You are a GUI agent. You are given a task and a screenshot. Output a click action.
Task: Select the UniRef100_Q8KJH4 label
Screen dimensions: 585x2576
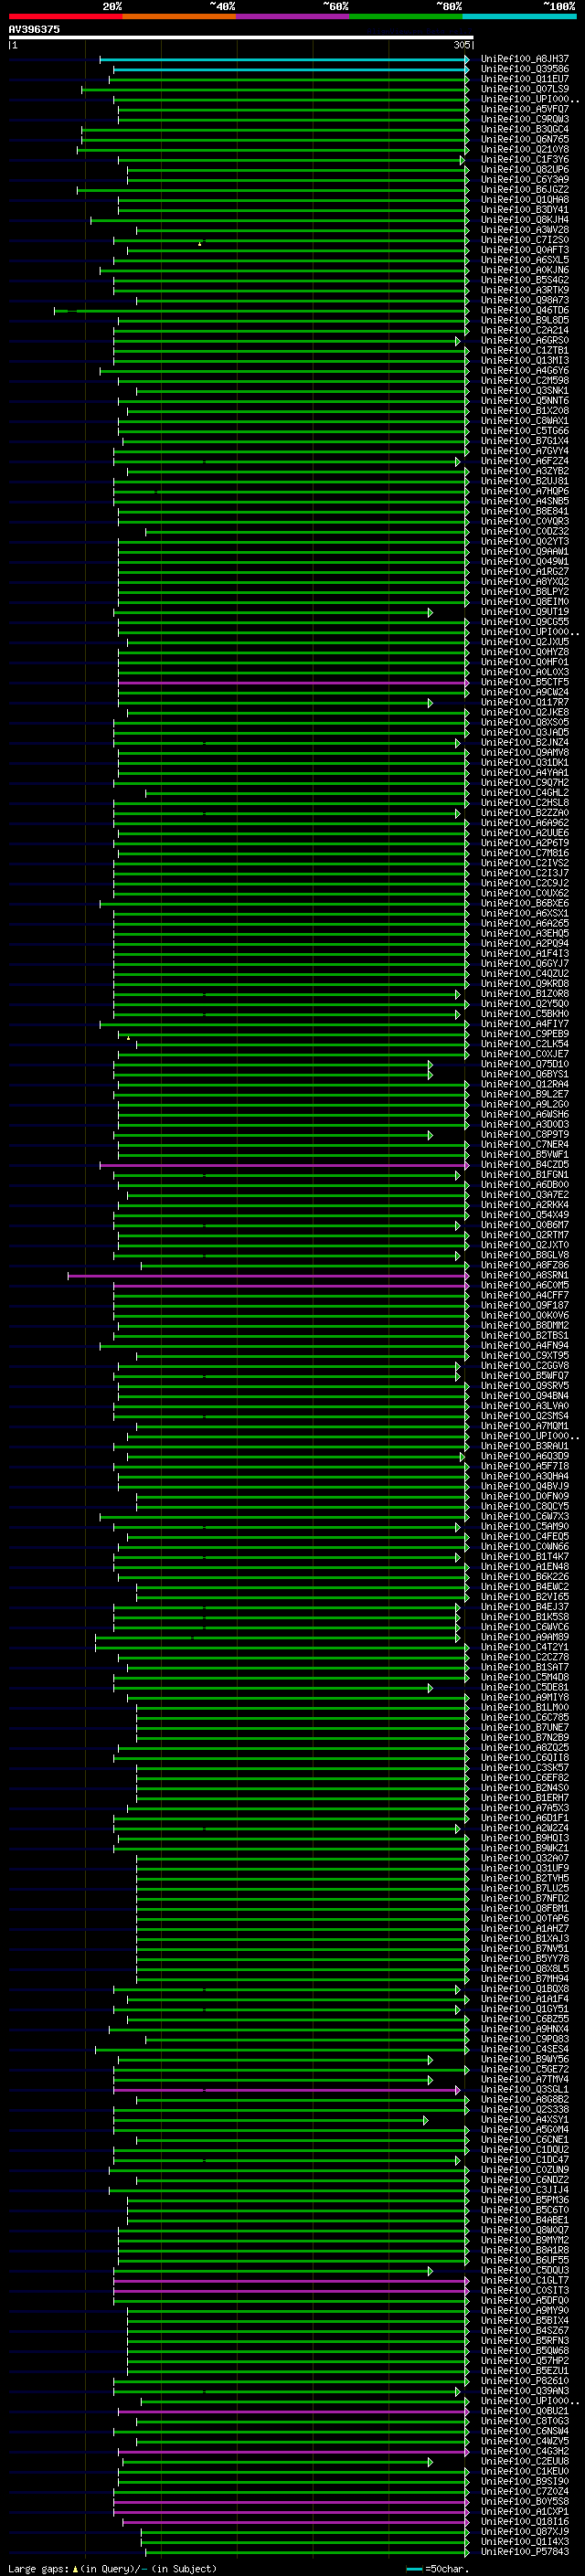point(524,220)
